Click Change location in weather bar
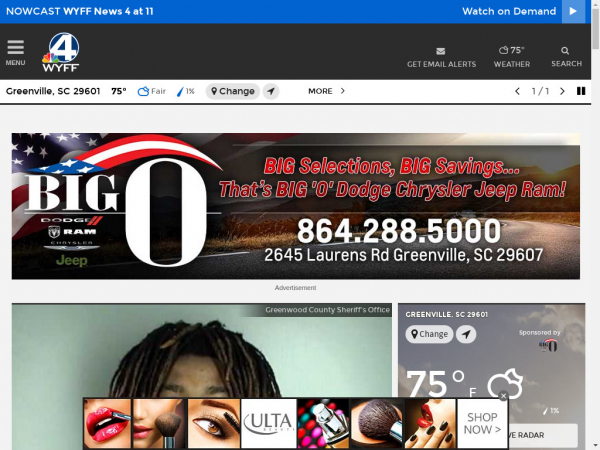The width and height of the screenshot is (600, 450). click(x=233, y=91)
